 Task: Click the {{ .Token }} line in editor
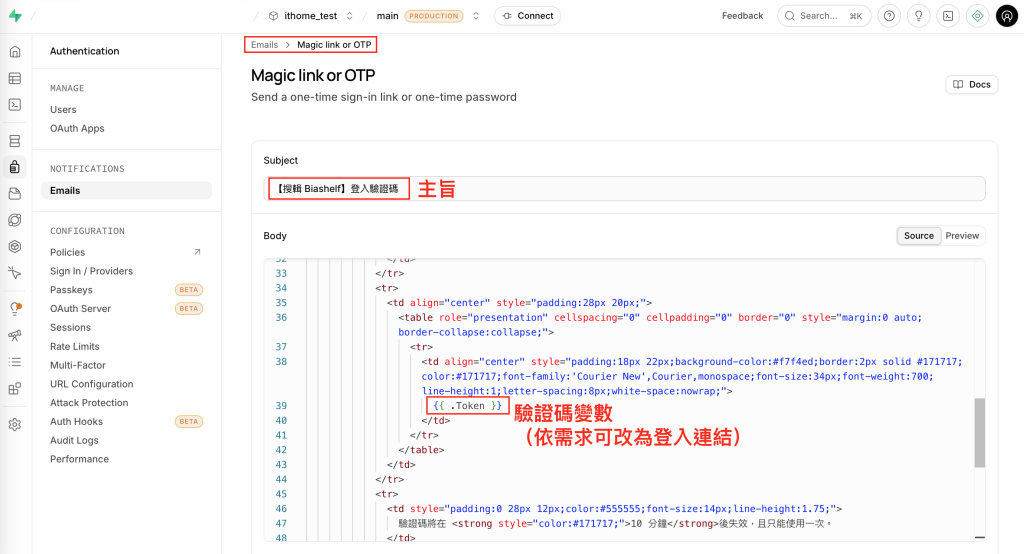[x=468, y=406]
